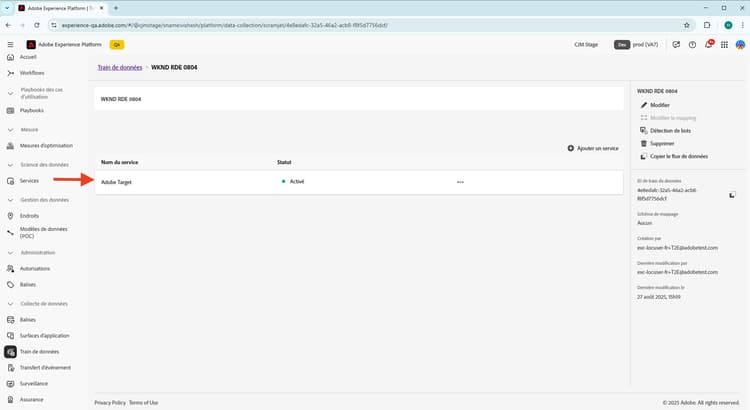Click the icon left of the help icon
The height and width of the screenshot is (410, 750).
pos(676,44)
